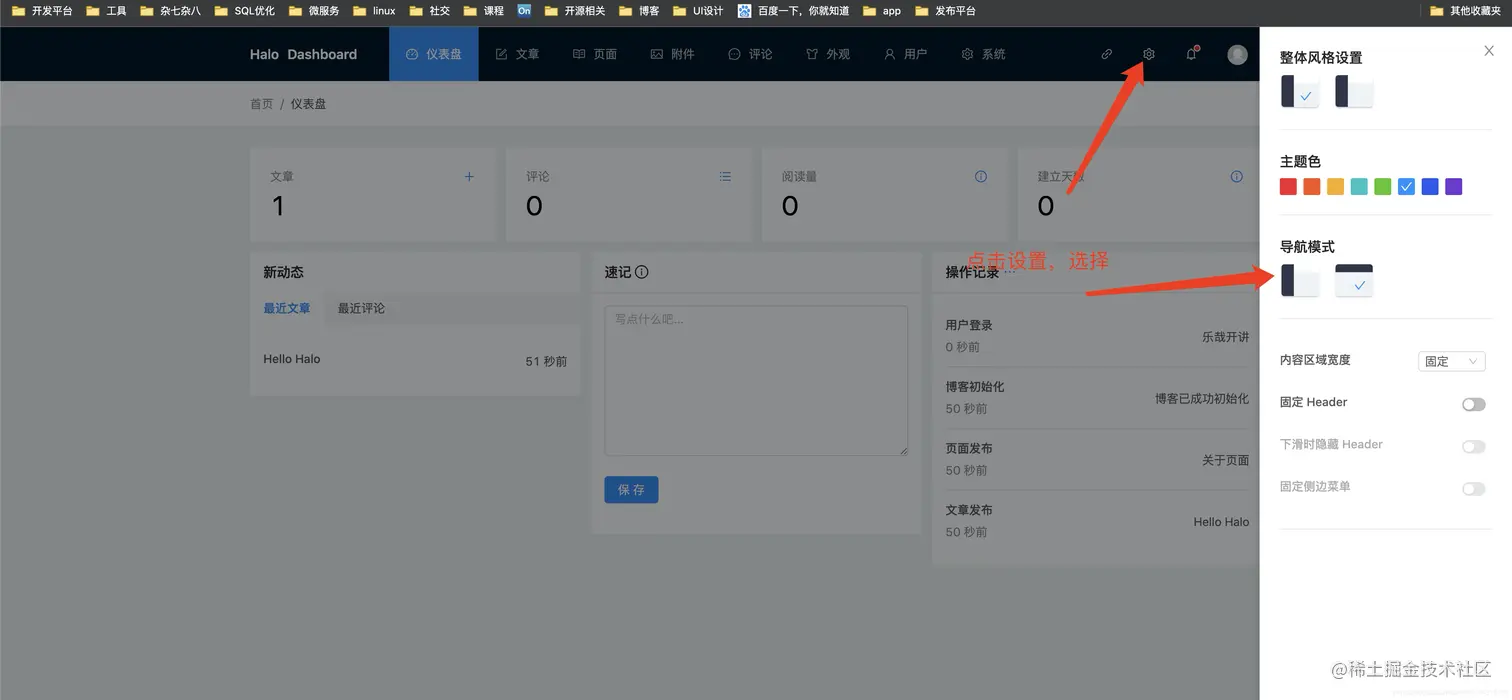The width and height of the screenshot is (1512, 700).
Task: Open UI设计 bookmark folder
Action: point(697,11)
